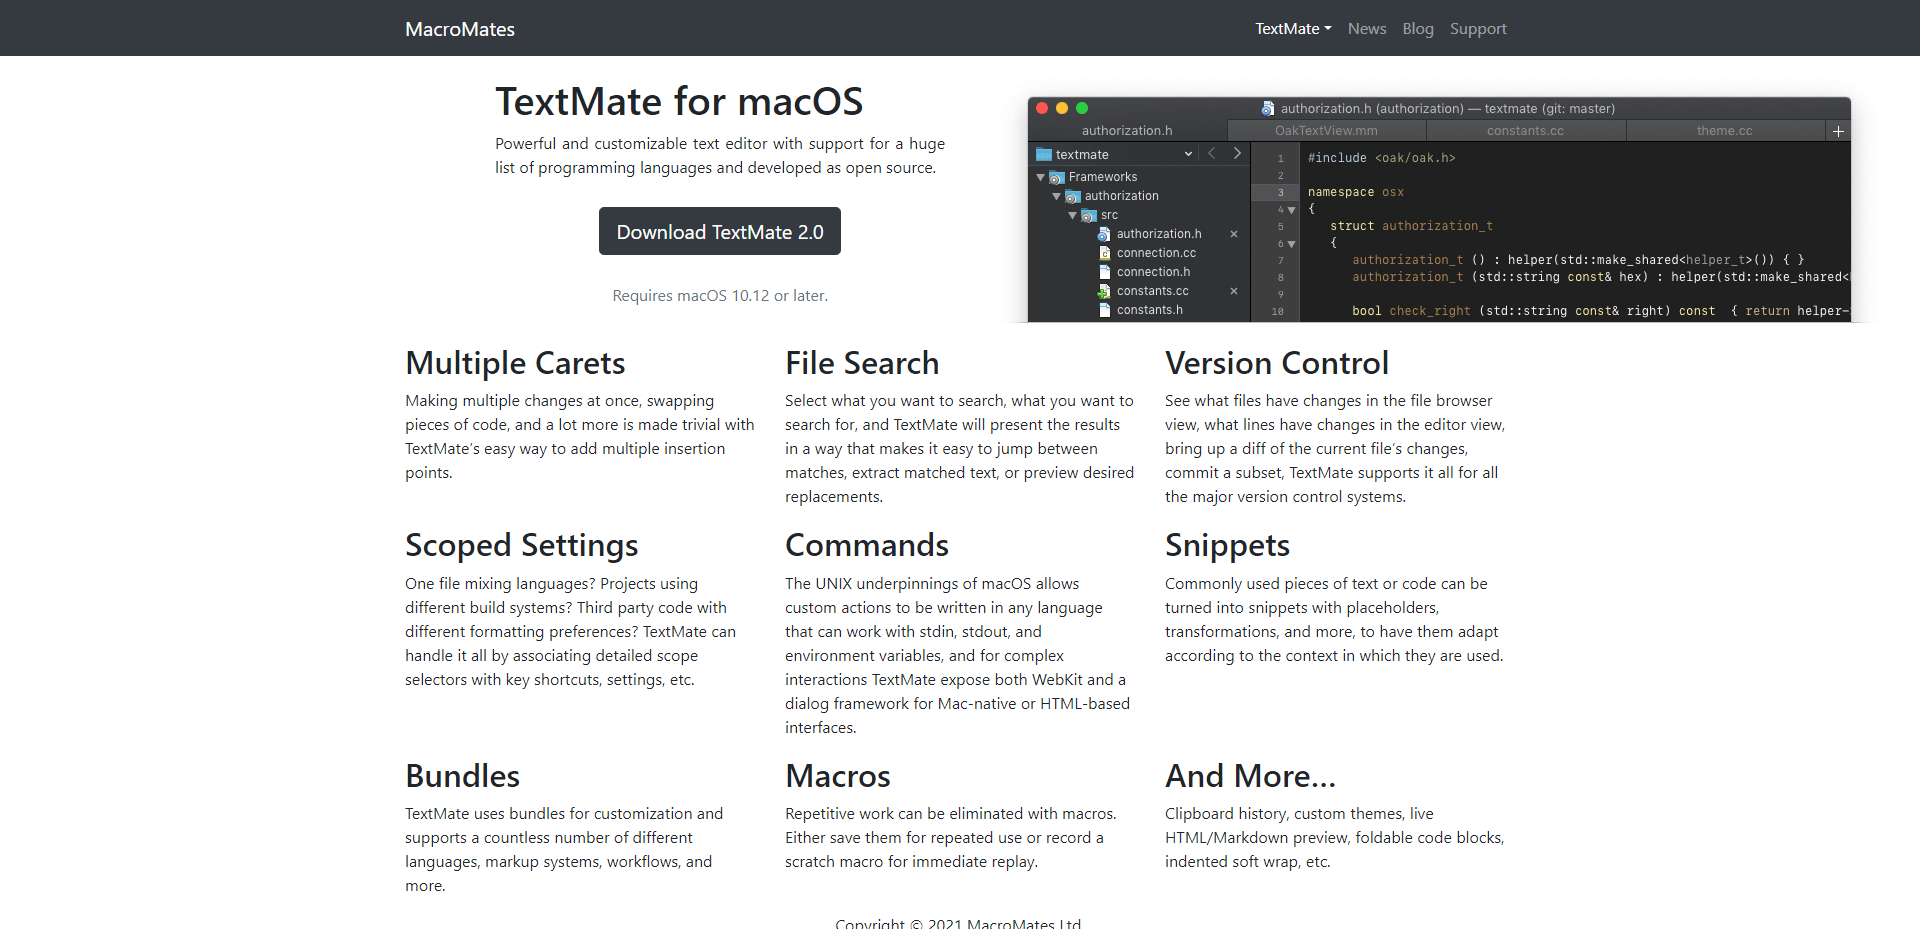Open the News page
This screenshot has height=929, width=1920.
[1367, 29]
